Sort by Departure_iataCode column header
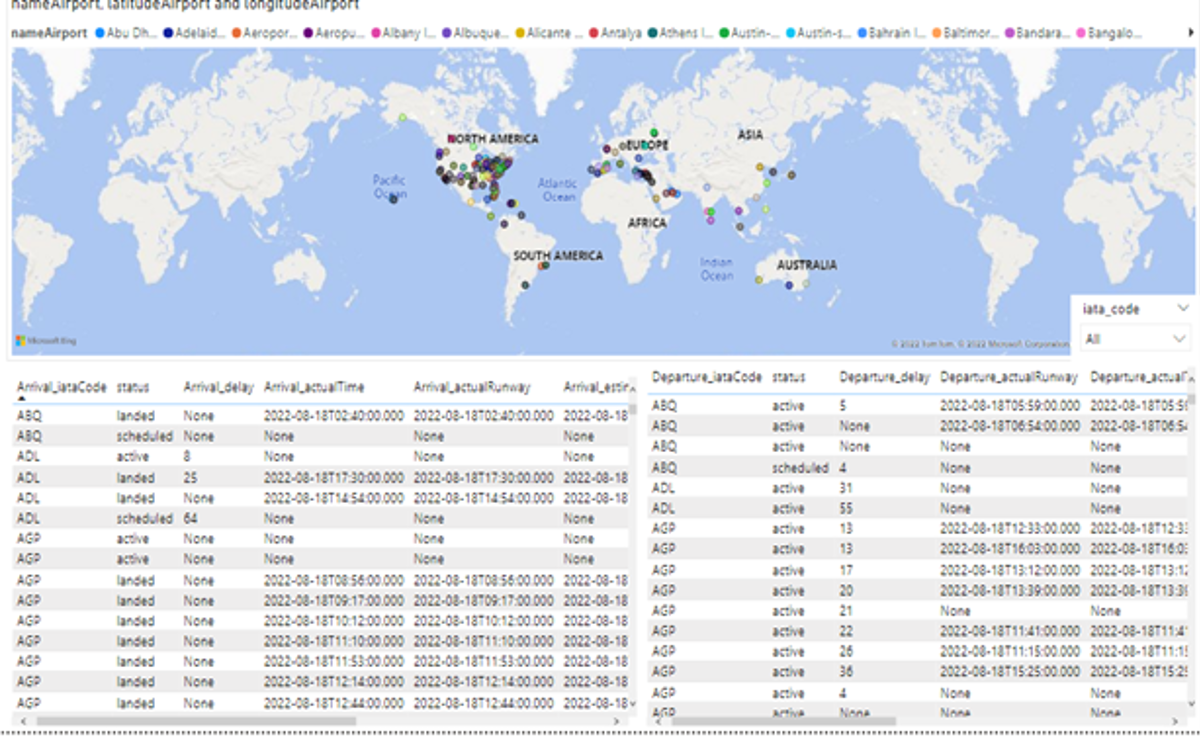Screen dimensions: 1200x737 (706, 378)
